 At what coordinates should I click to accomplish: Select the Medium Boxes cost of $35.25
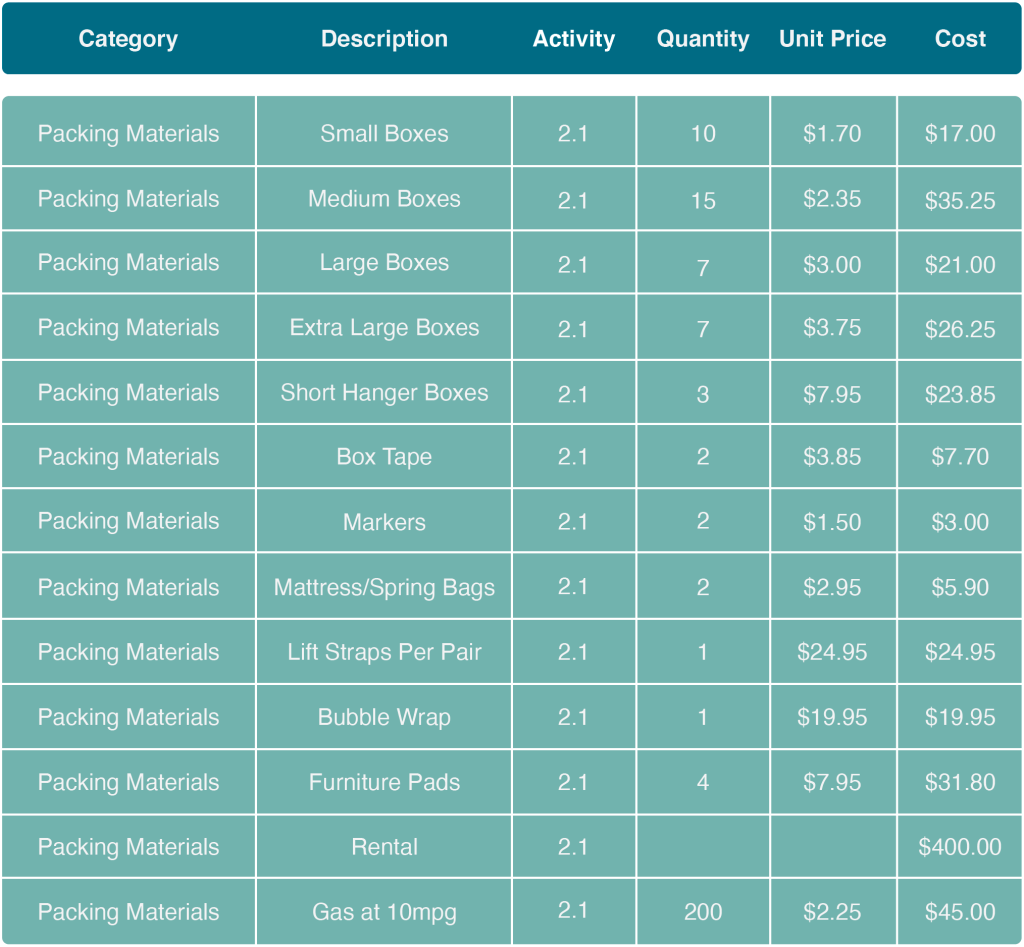960,200
